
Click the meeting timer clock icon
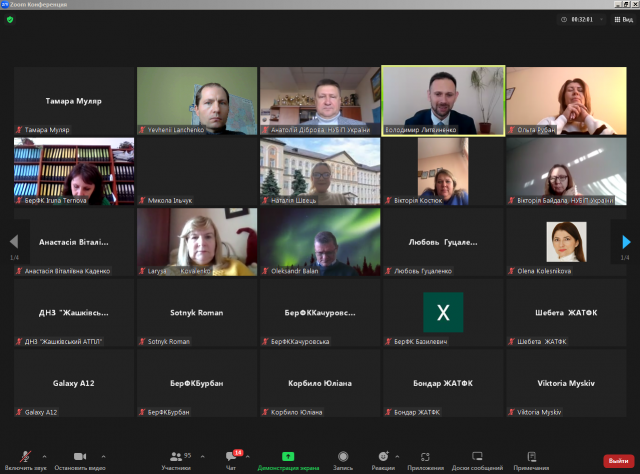564,19
